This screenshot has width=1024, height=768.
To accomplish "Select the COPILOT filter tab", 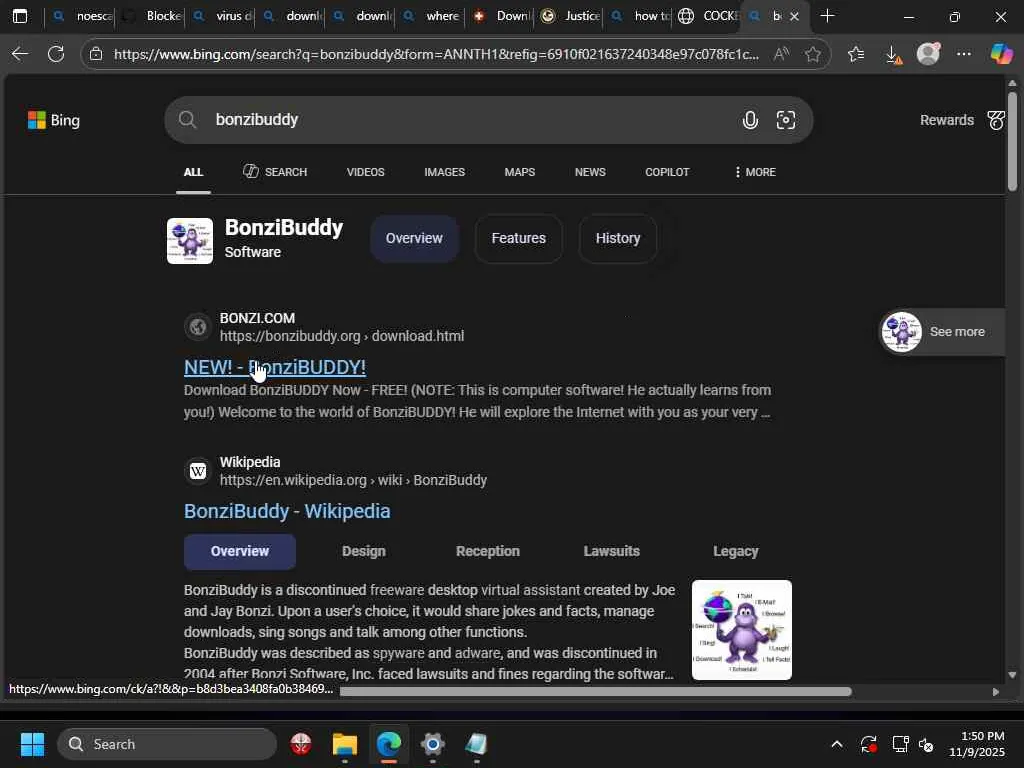I will (667, 172).
